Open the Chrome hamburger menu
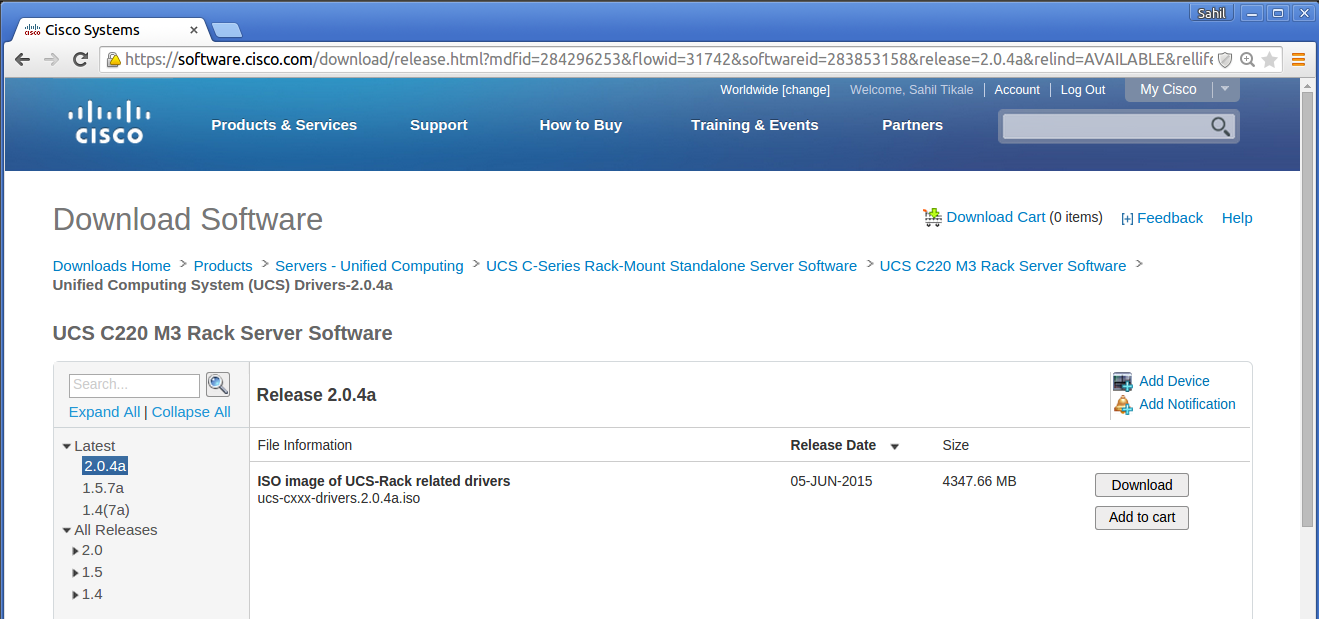The height and width of the screenshot is (619, 1319). click(1298, 60)
